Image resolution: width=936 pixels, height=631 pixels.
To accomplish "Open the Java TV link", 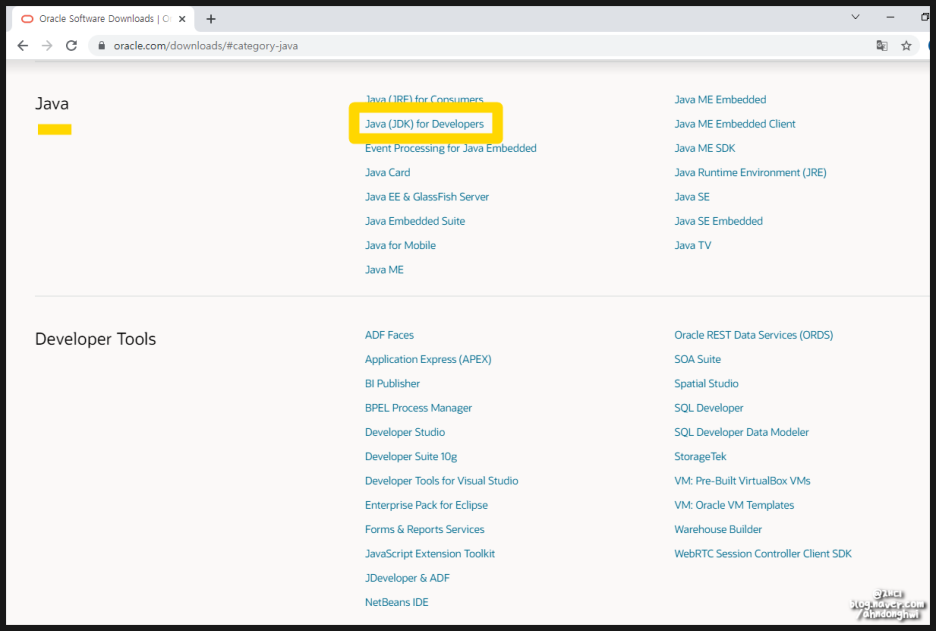I will coord(692,245).
